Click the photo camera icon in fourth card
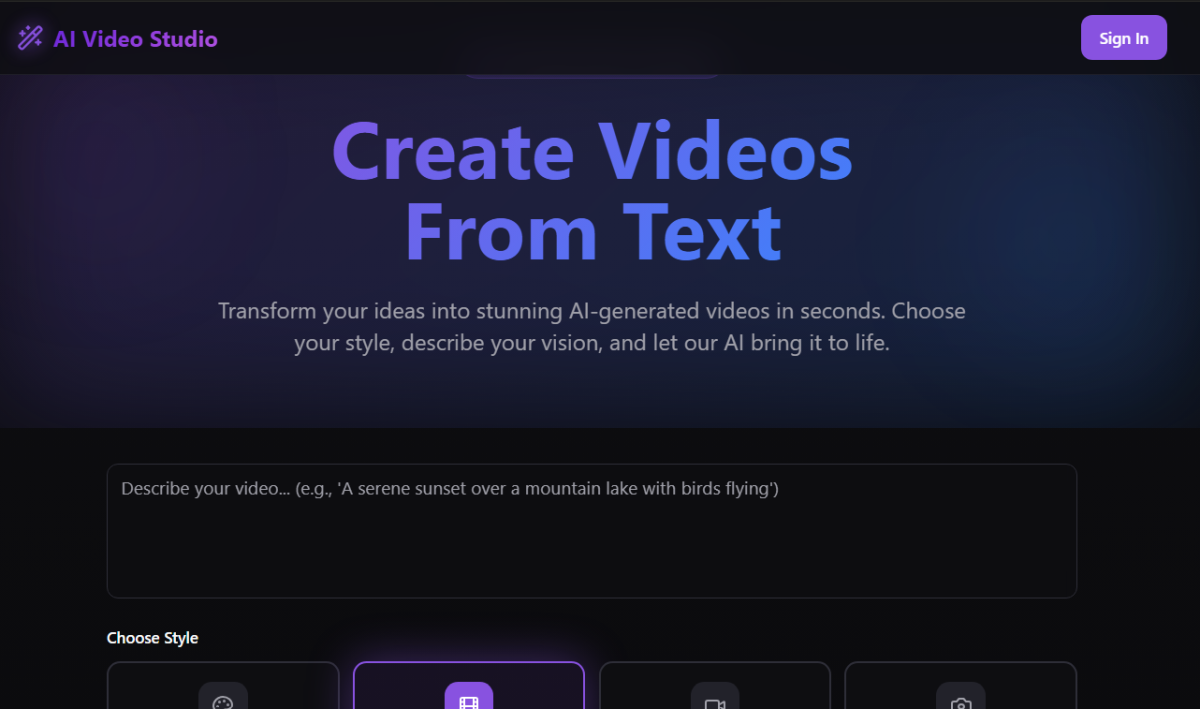This screenshot has height=709, width=1200. click(961, 702)
